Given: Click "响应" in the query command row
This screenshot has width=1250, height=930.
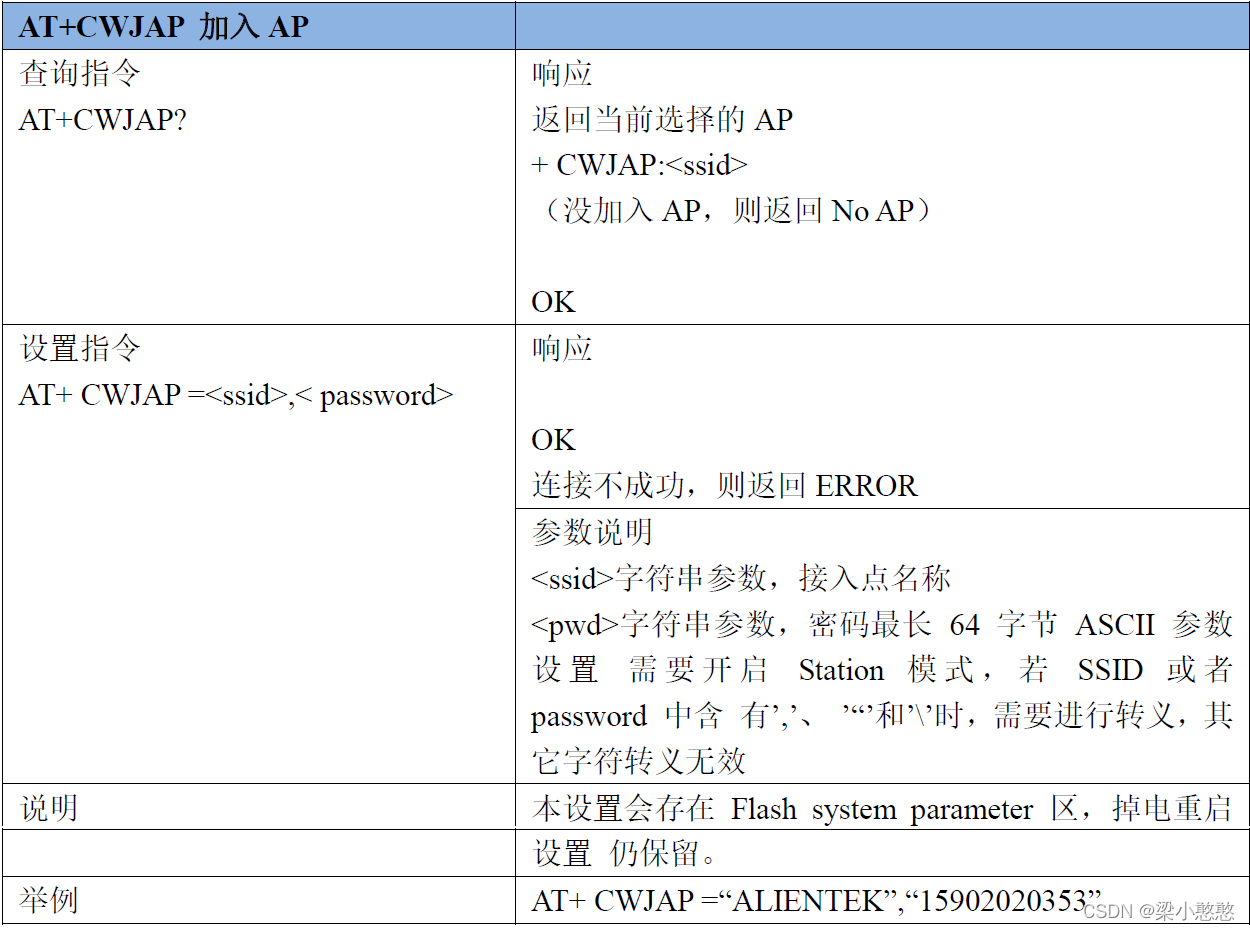Looking at the screenshot, I should click(562, 73).
